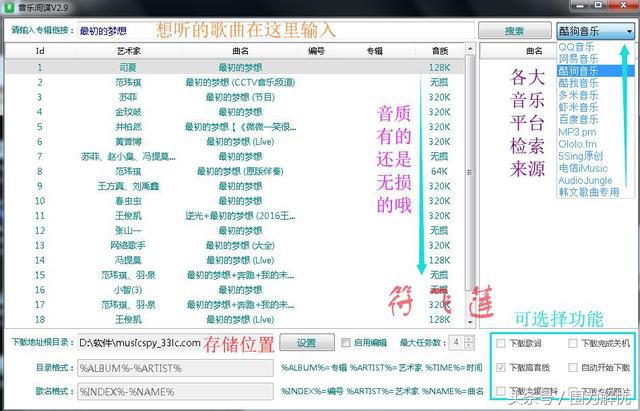Image resolution: width=640 pixels, height=411 pixels.
Task: Click the 下载地址根目录 path input field
Action: [176, 343]
